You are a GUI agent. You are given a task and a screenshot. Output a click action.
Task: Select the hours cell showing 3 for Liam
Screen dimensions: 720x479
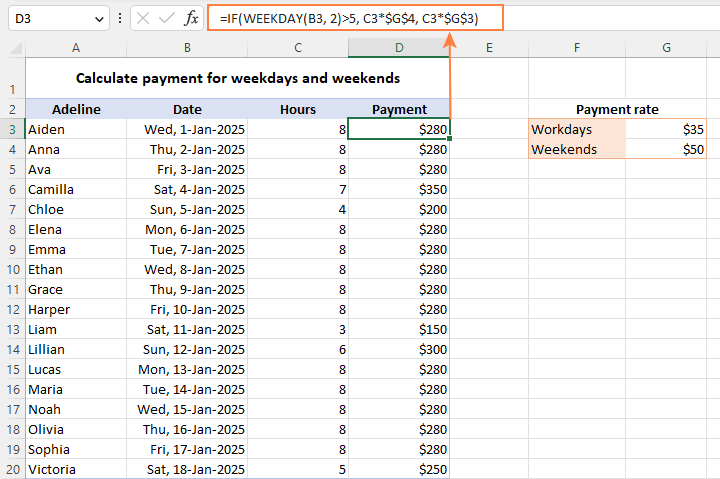click(298, 330)
